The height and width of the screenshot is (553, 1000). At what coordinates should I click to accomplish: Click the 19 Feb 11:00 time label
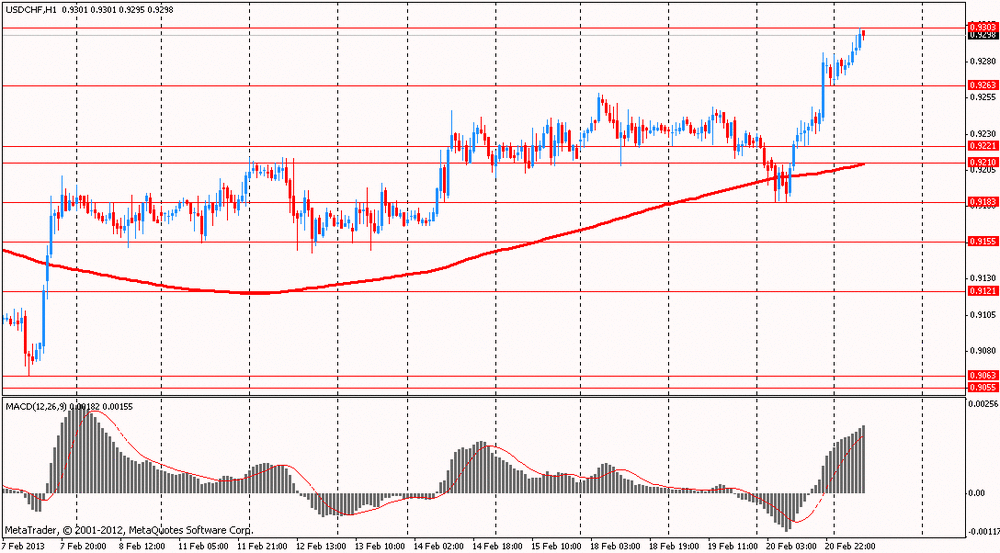(x=733, y=547)
